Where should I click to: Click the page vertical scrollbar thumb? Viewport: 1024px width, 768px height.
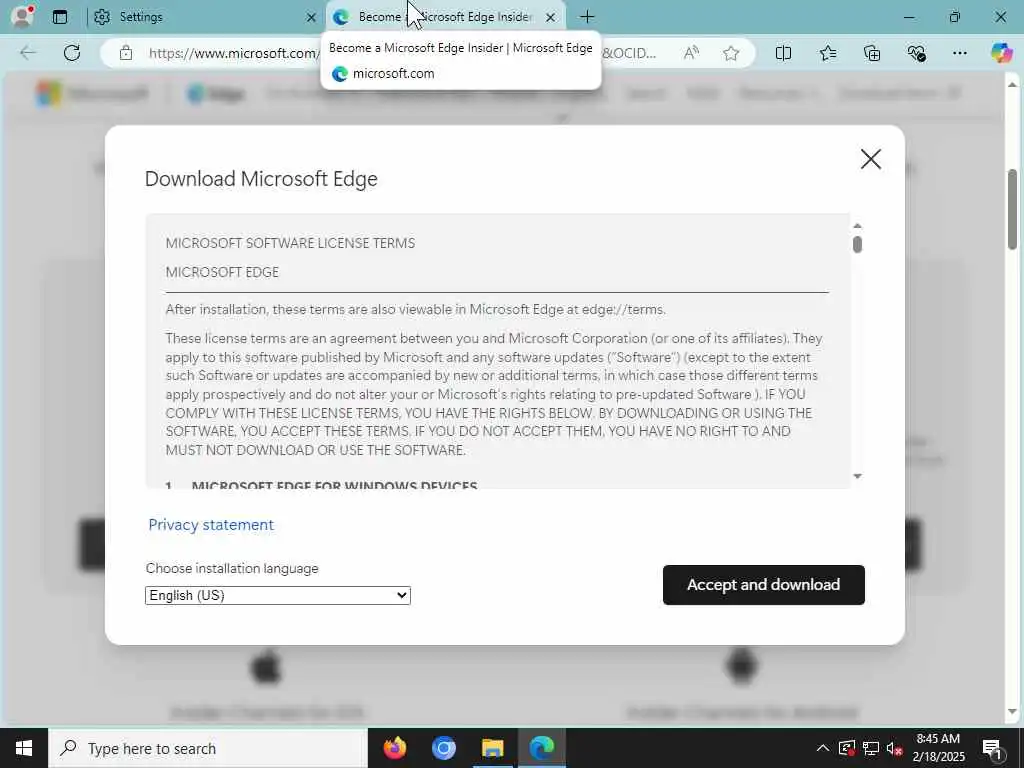1013,209
